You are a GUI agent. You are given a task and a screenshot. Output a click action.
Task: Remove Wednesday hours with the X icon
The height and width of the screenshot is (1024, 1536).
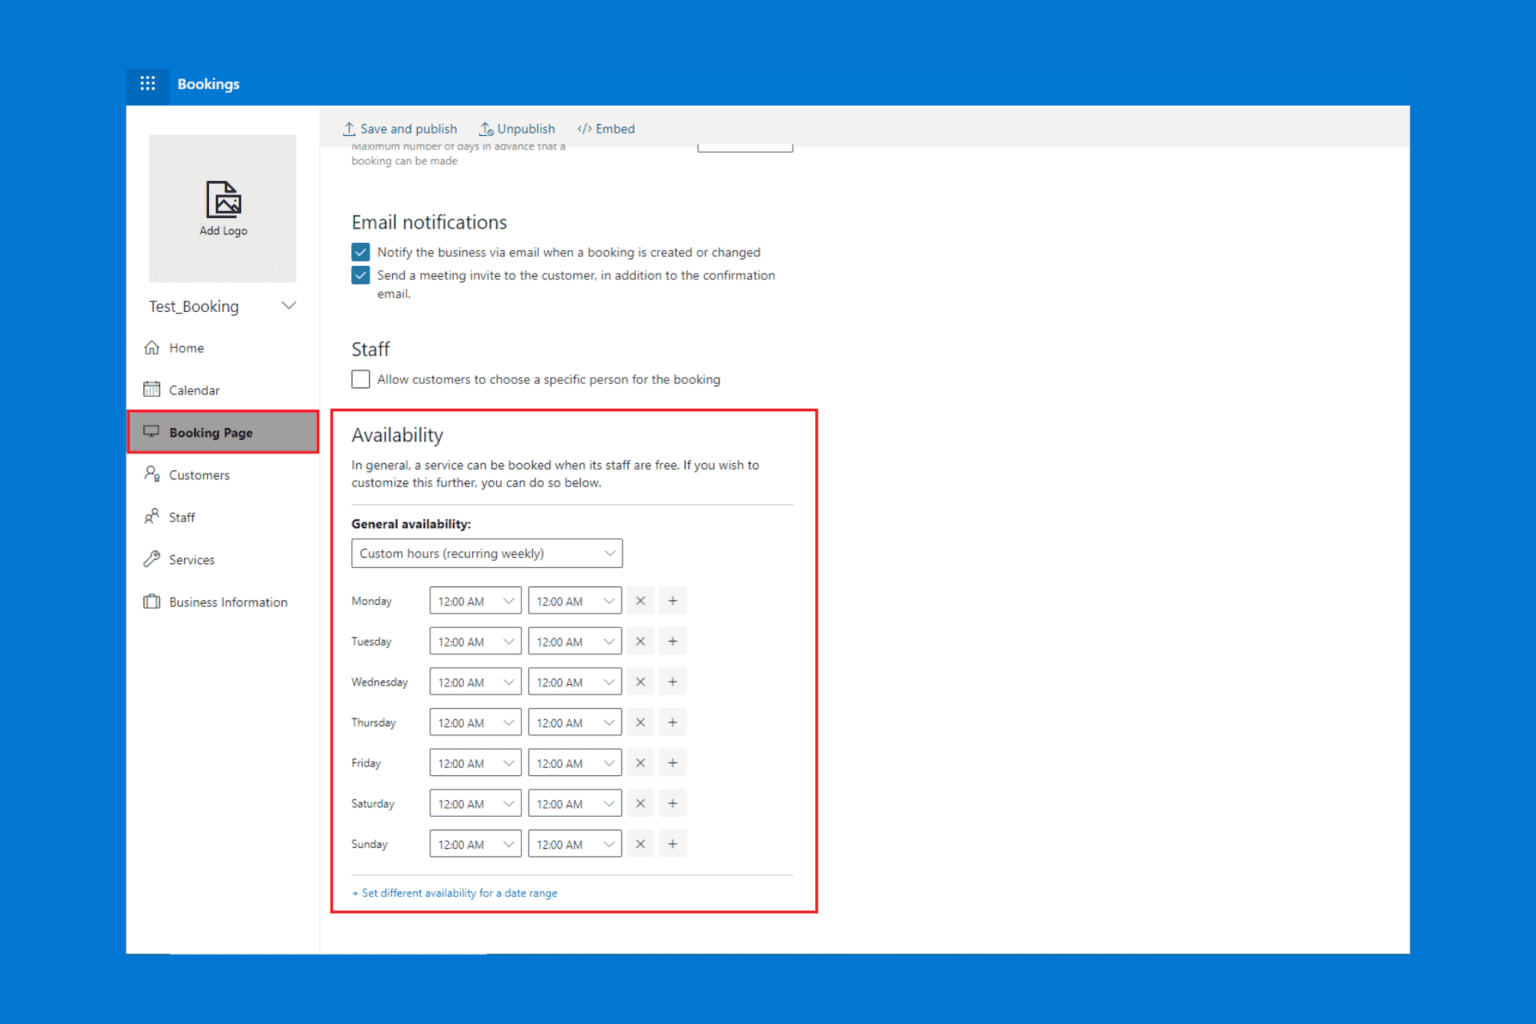[x=640, y=682]
